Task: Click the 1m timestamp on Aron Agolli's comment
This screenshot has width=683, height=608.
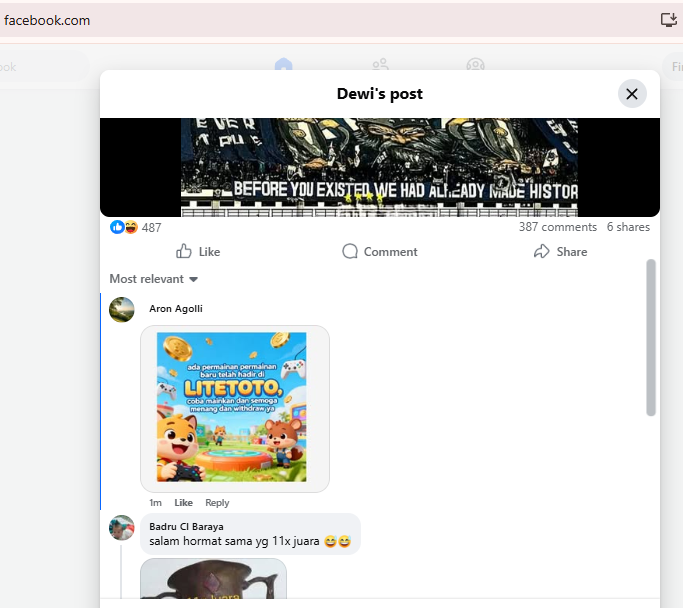Action: point(155,503)
